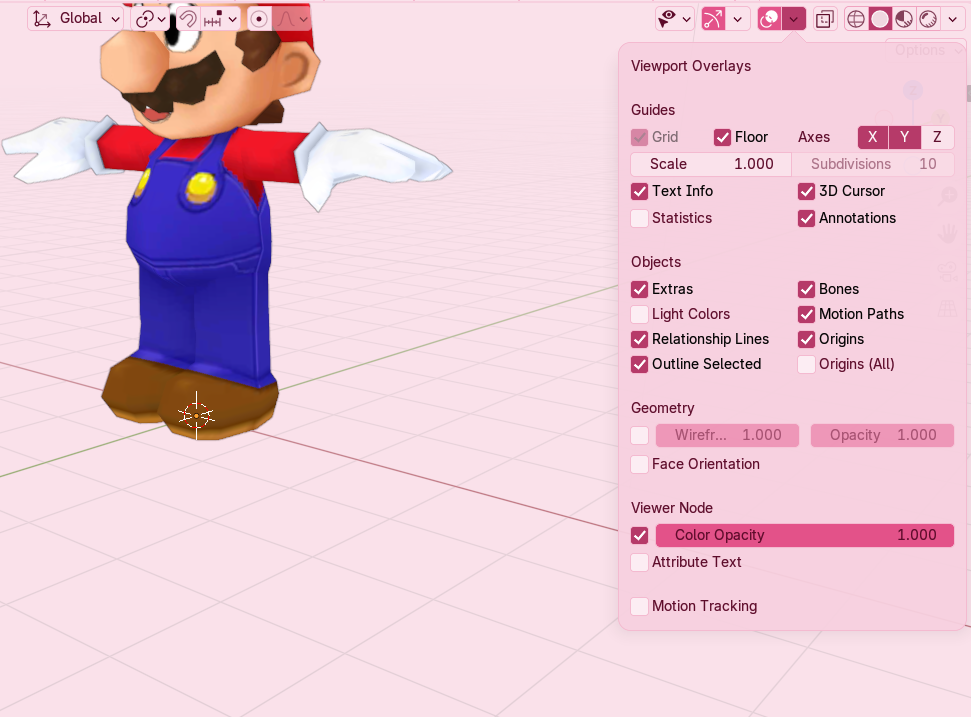Viewport: 971px width, 717px height.
Task: Switch to Wireframe viewport shading
Action: [856, 19]
